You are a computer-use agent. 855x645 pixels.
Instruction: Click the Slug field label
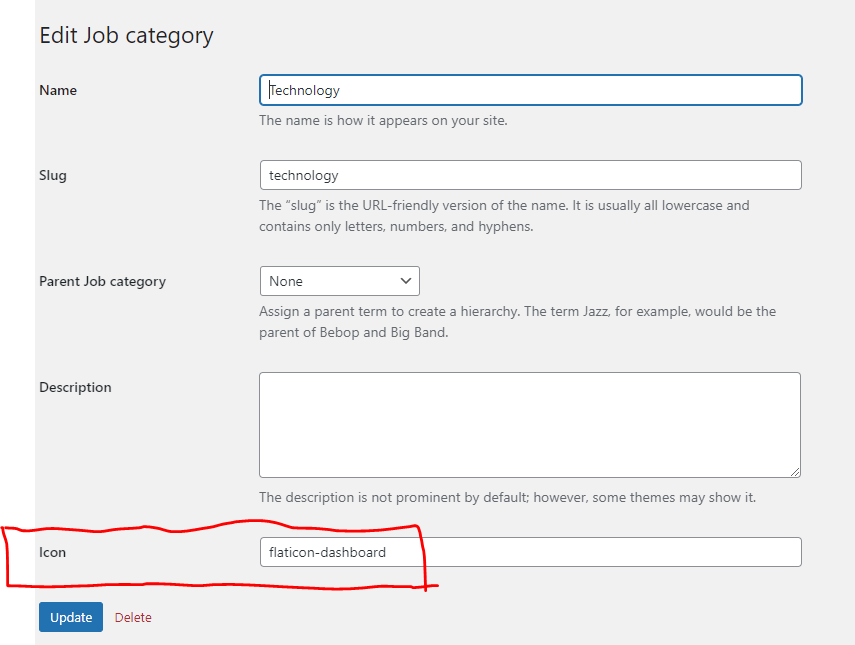tap(53, 175)
